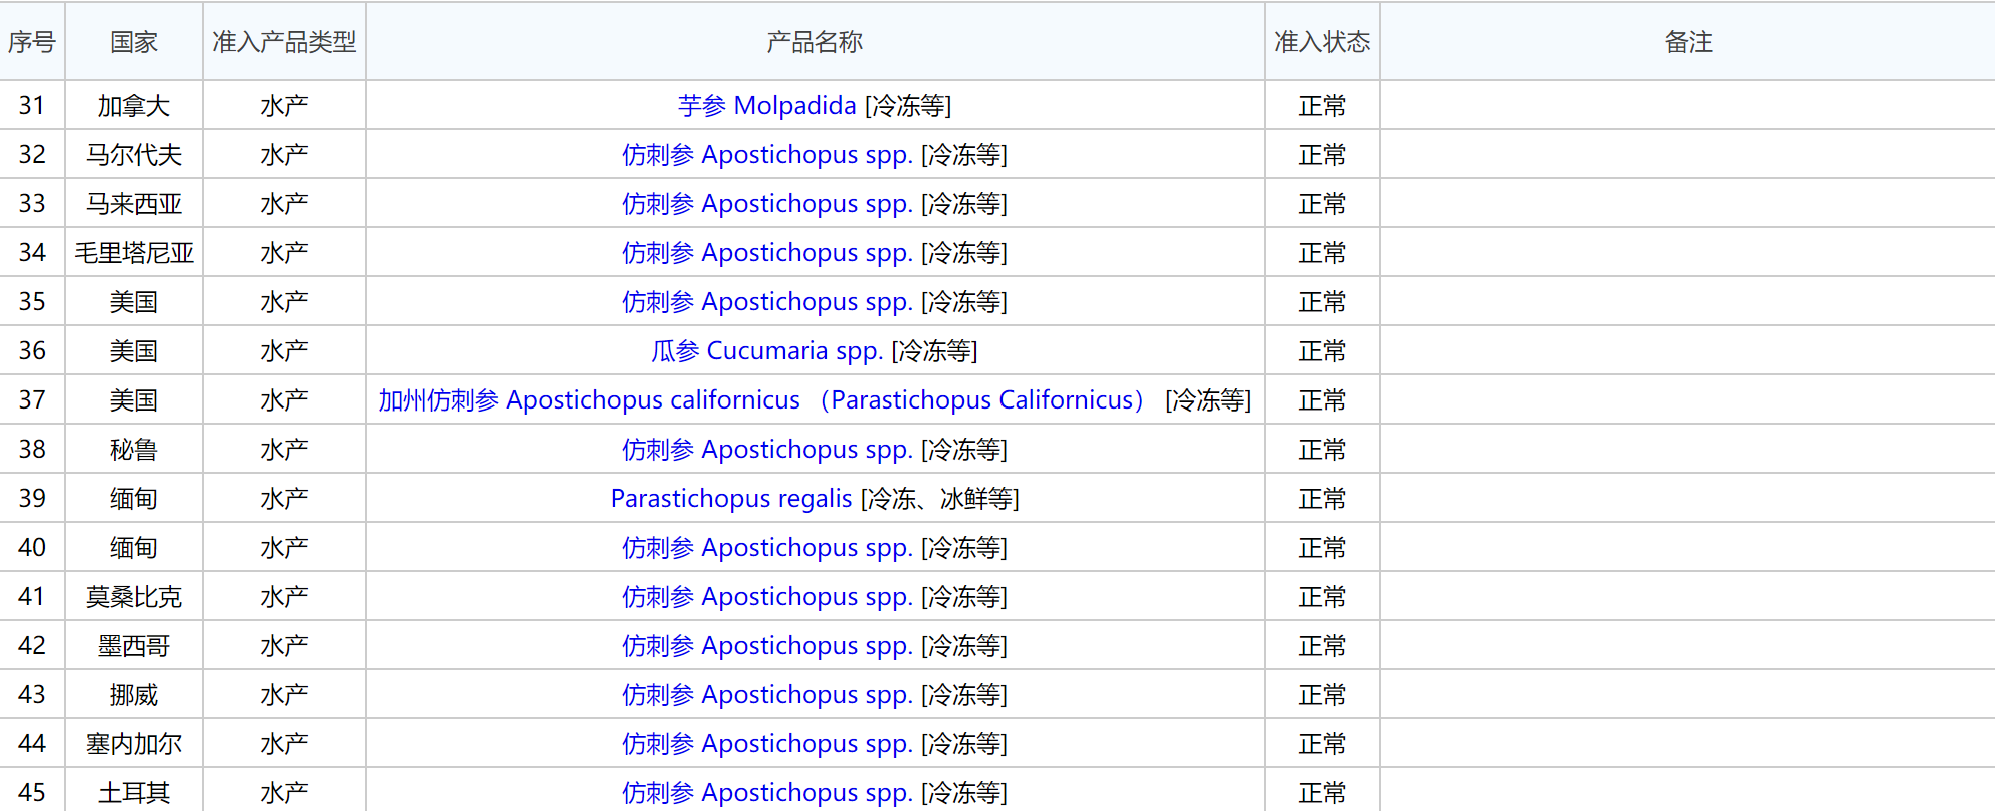Click serial number 31
Screen dimensions: 1996x812
pyautogui.click(x=32, y=105)
